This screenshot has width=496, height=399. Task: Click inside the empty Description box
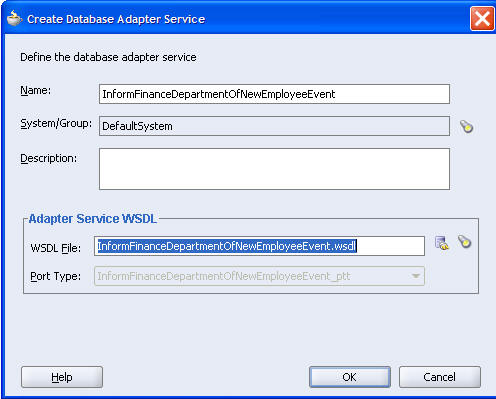[274, 169]
